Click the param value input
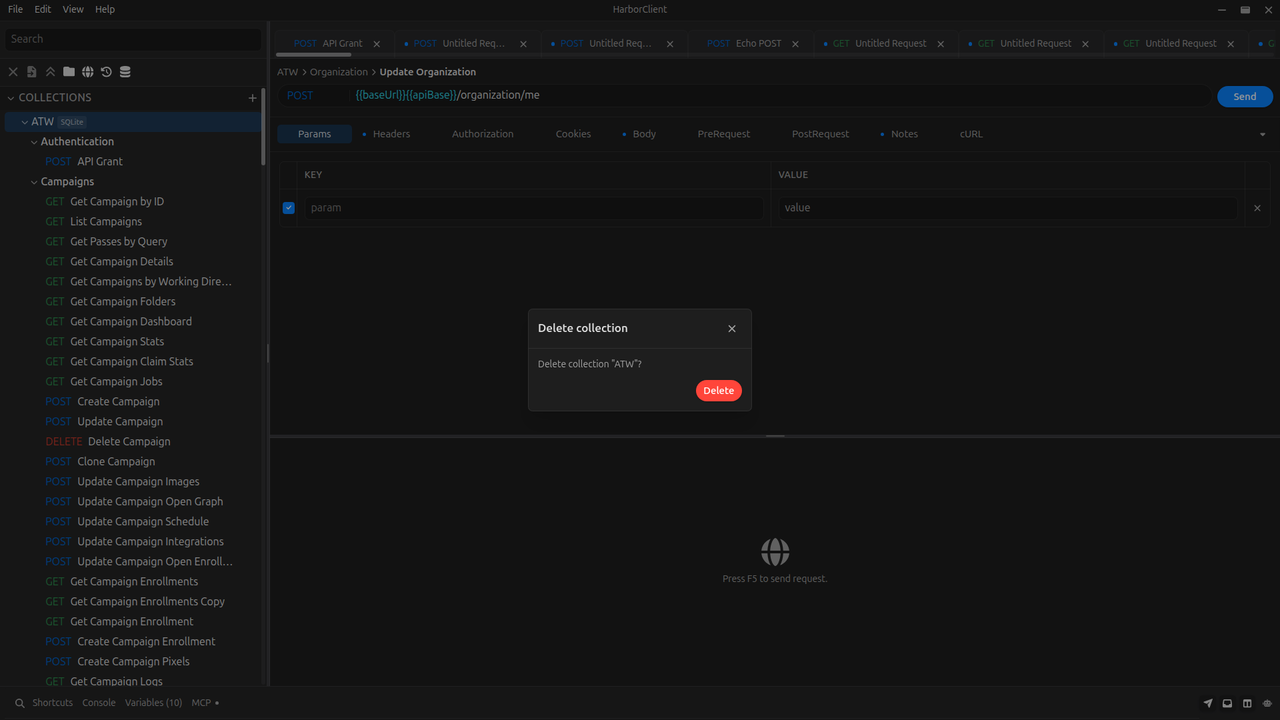Image resolution: width=1280 pixels, height=720 pixels. click(1007, 208)
